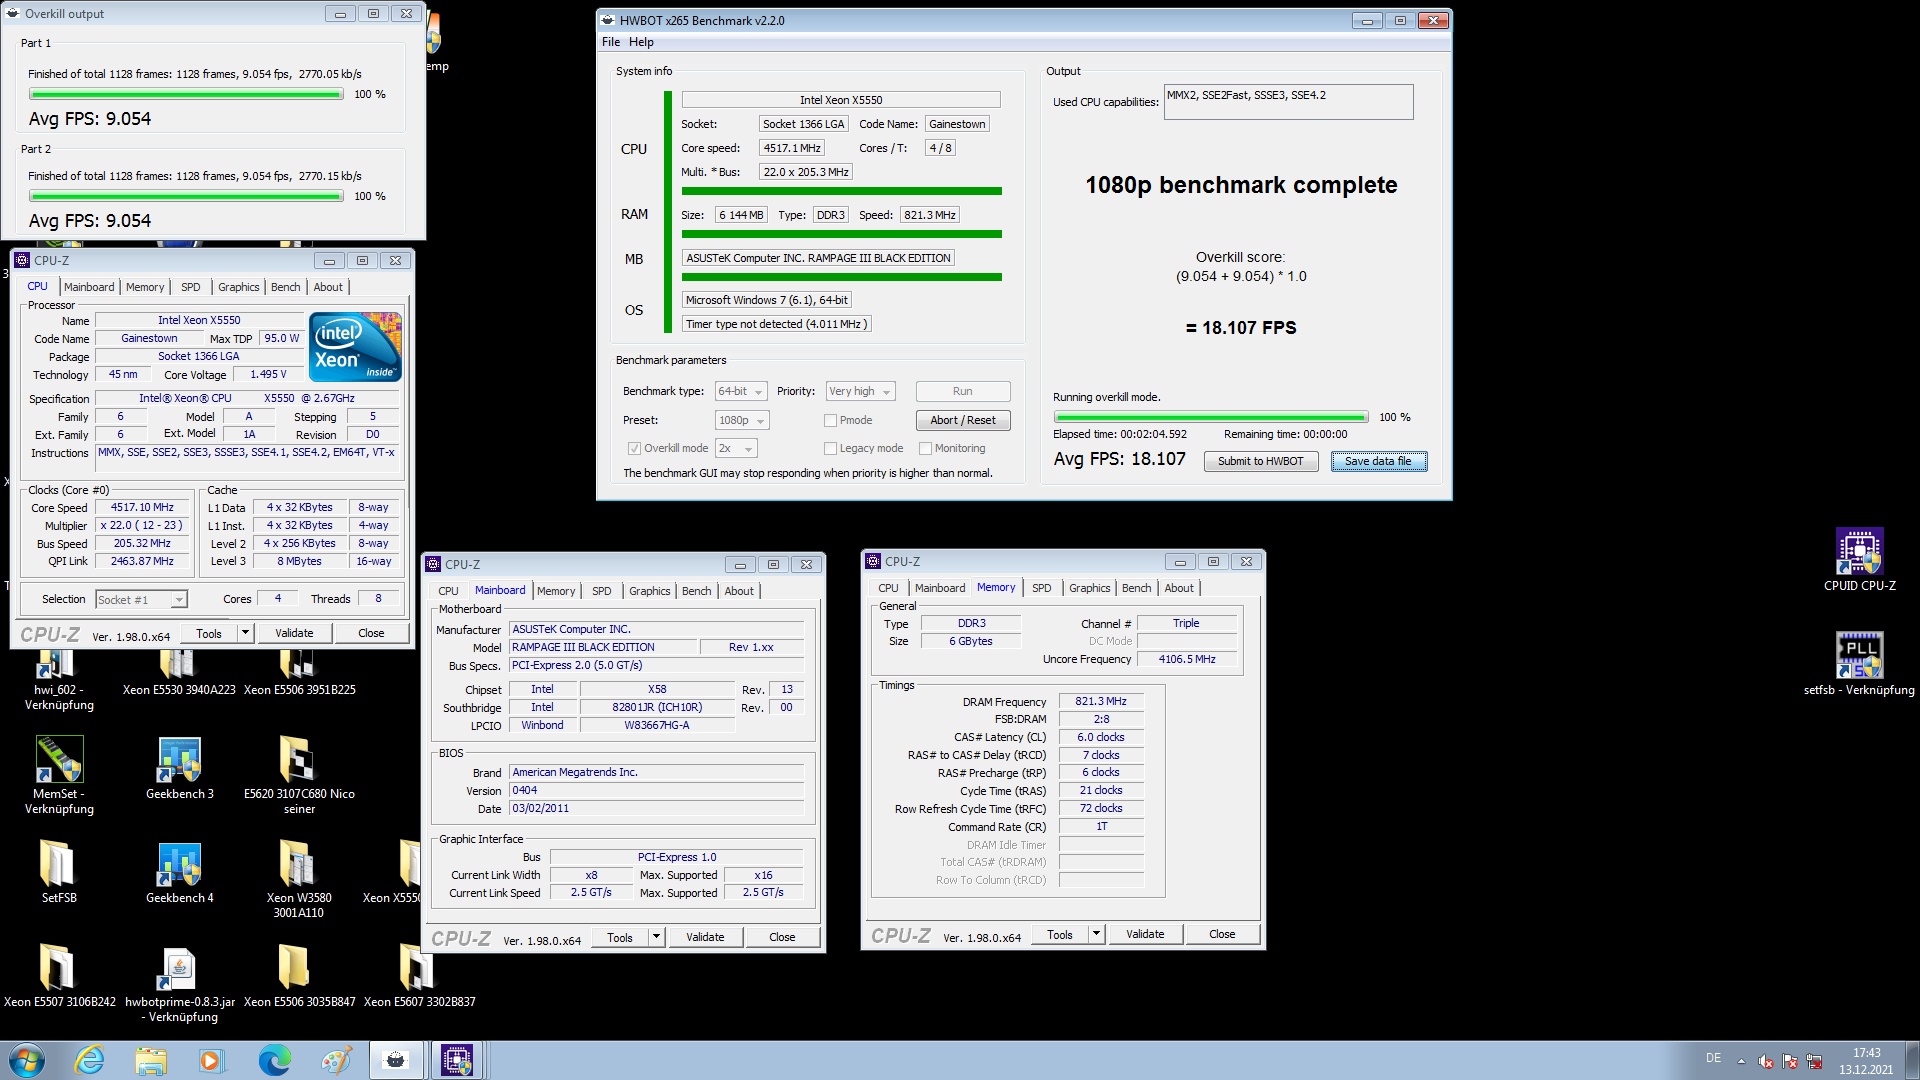The image size is (1920, 1080).
Task: Click Submit to HWBOT button
Action: click(1260, 461)
